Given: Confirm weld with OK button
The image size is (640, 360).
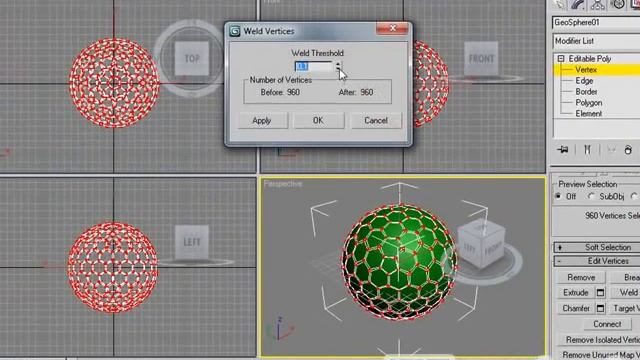Looking at the screenshot, I should coord(318,121).
